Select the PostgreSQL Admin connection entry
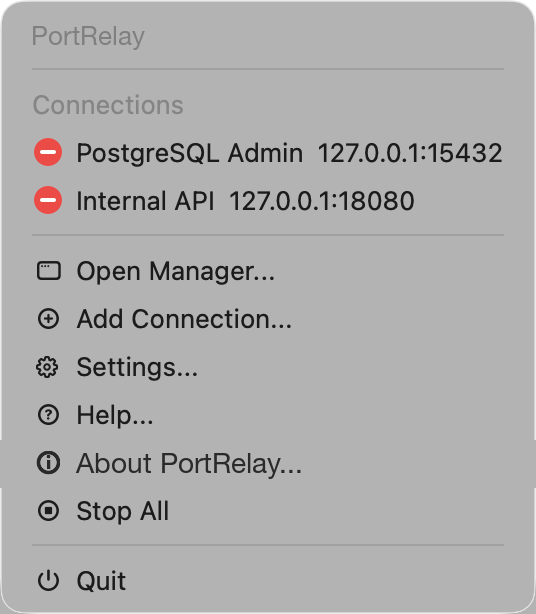This screenshot has height=614, width=536. point(268,152)
